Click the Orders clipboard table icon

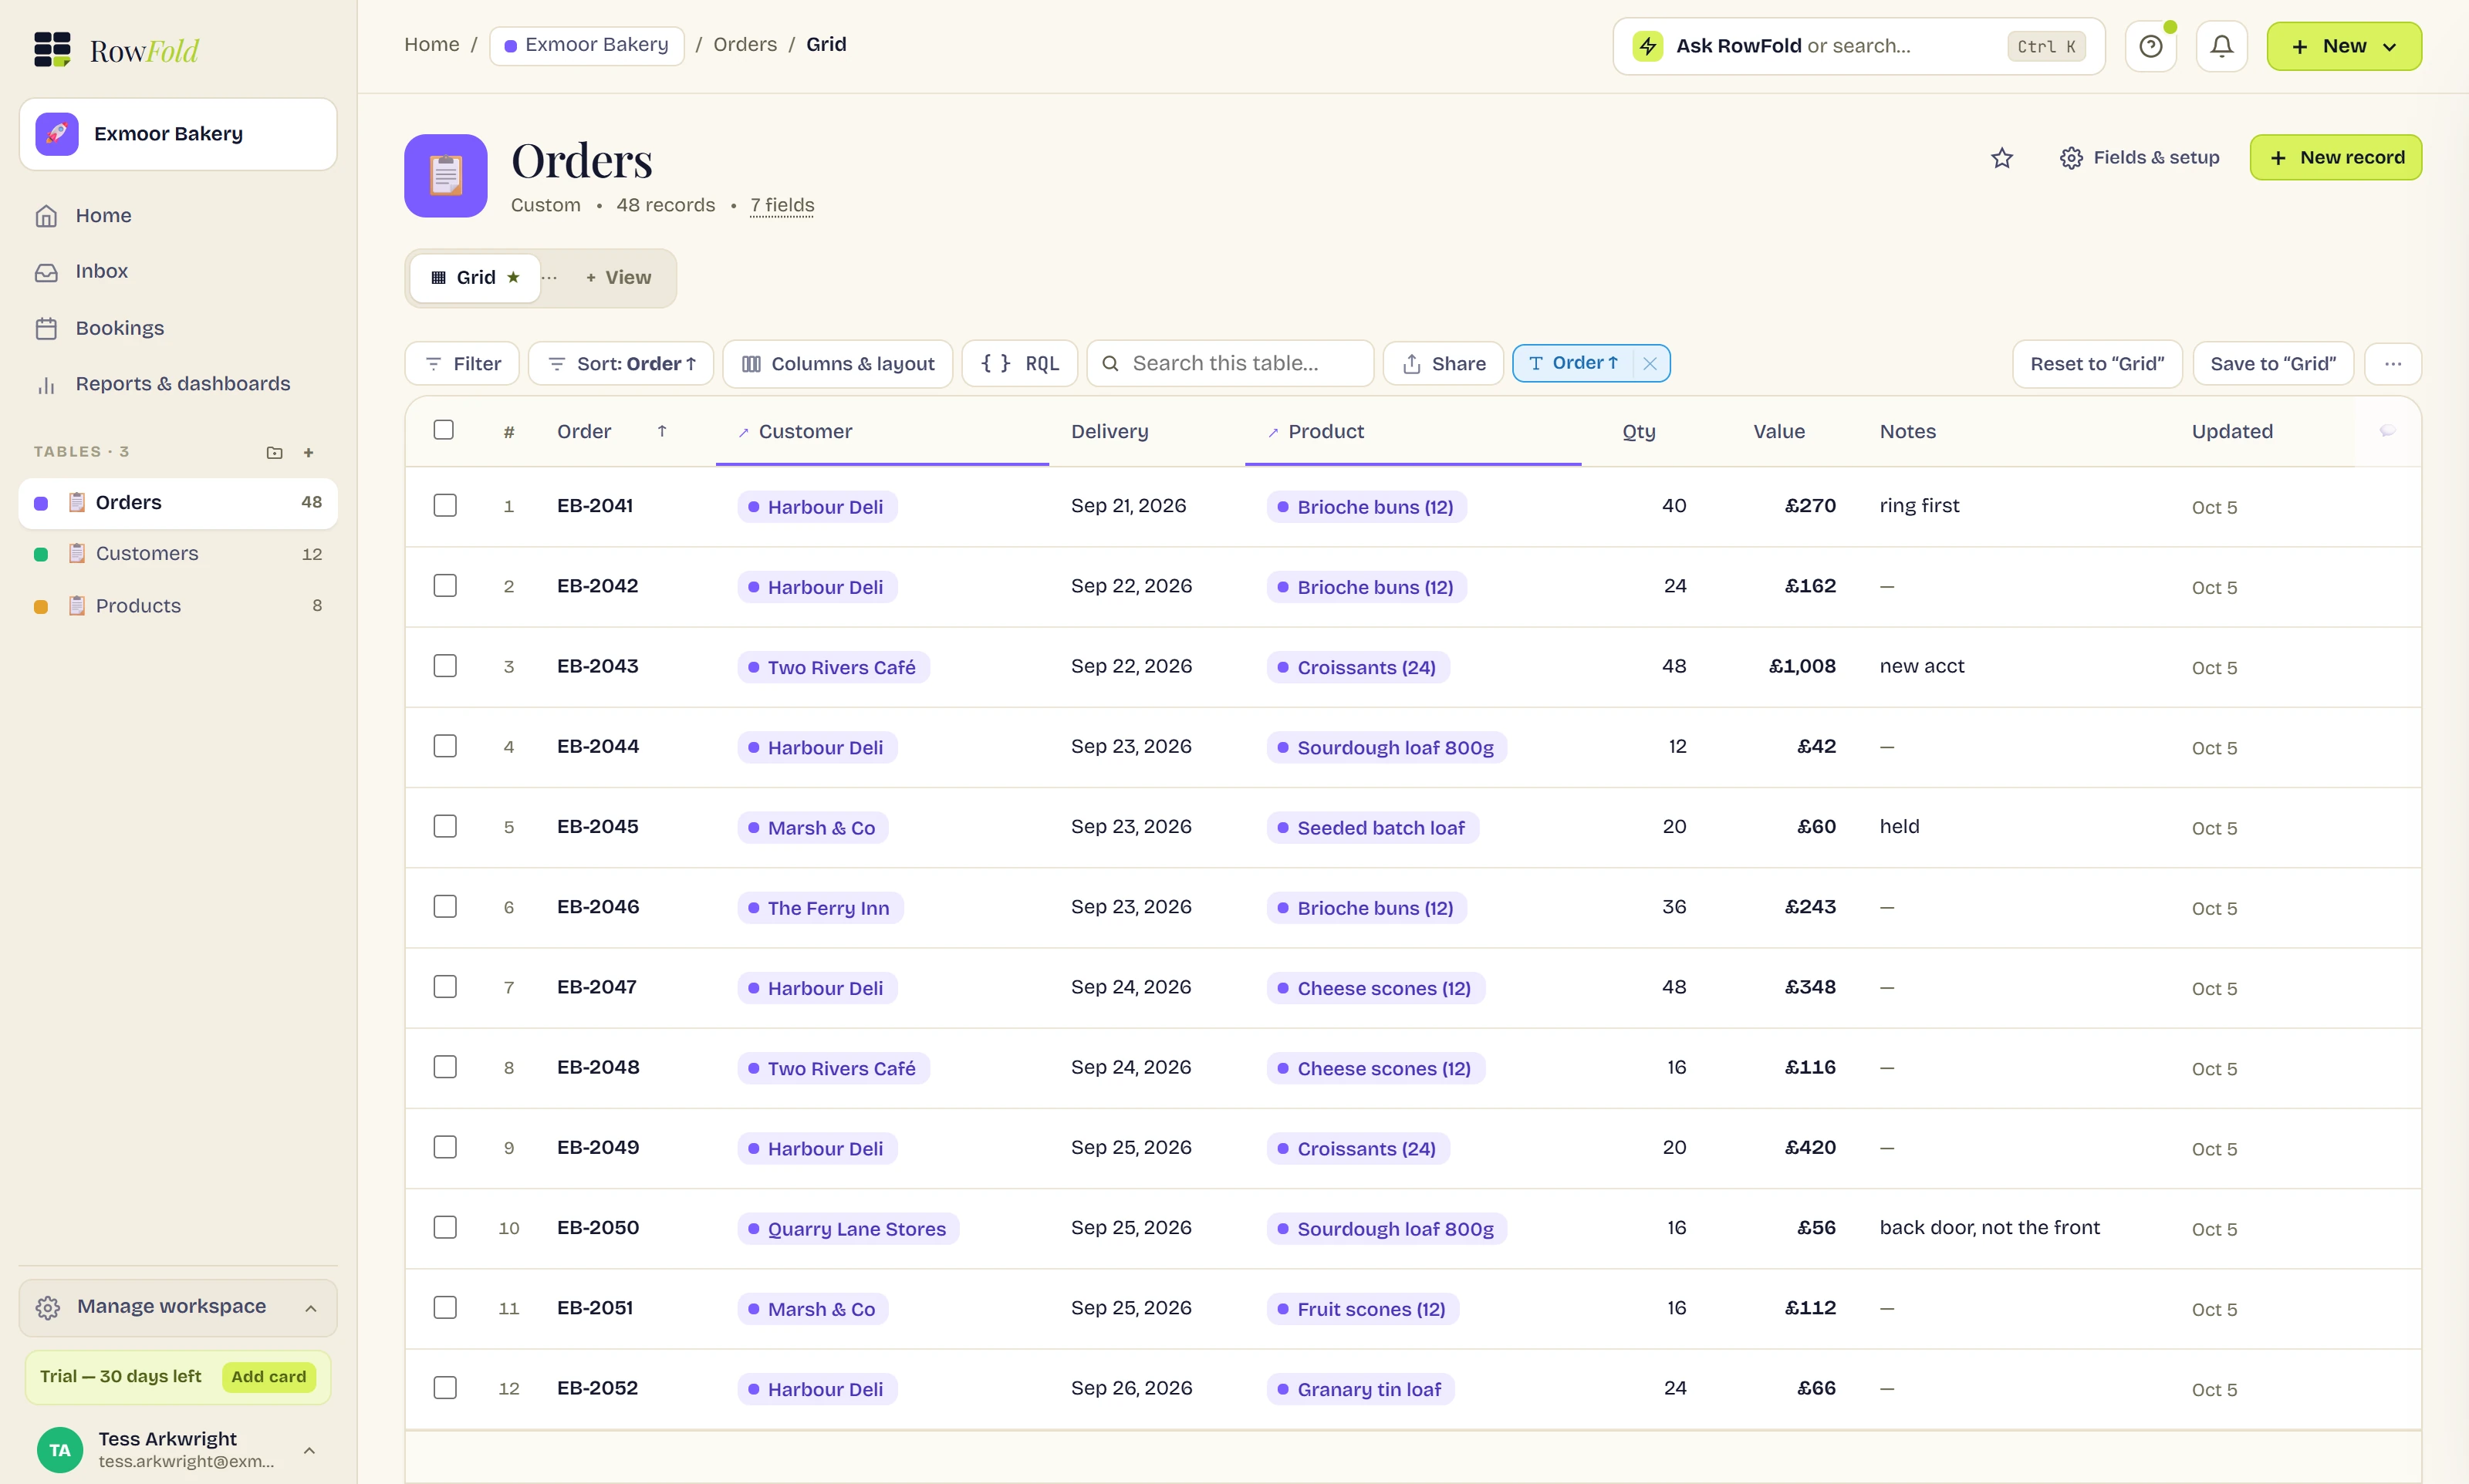coord(445,176)
